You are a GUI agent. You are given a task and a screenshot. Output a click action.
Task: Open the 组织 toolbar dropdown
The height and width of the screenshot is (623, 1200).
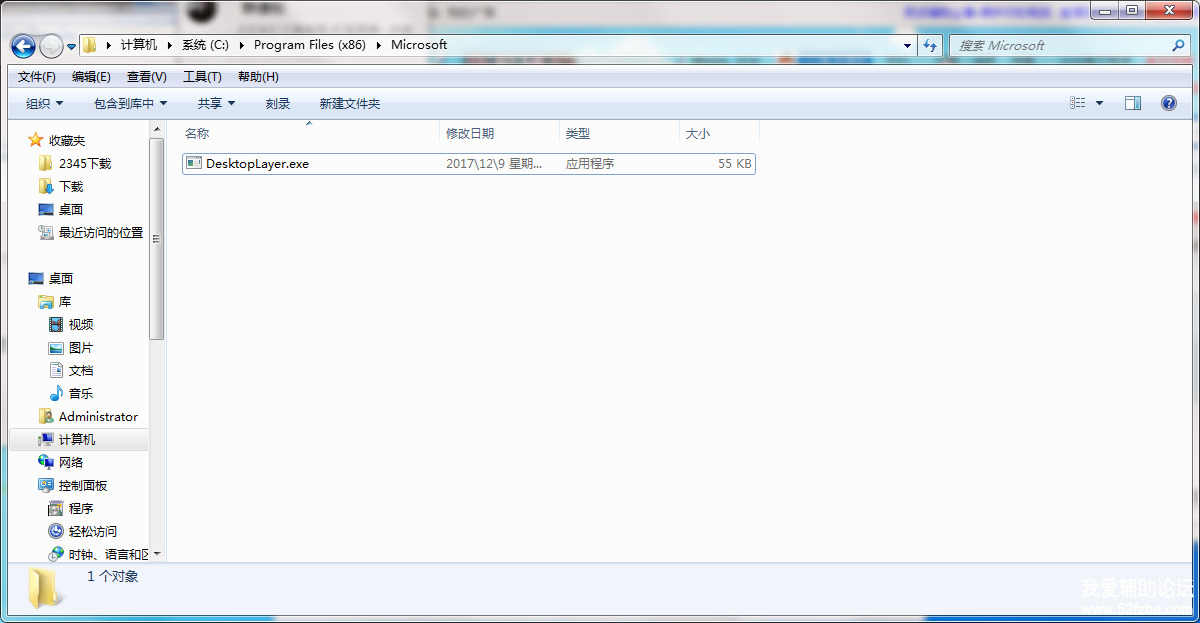tap(45, 104)
